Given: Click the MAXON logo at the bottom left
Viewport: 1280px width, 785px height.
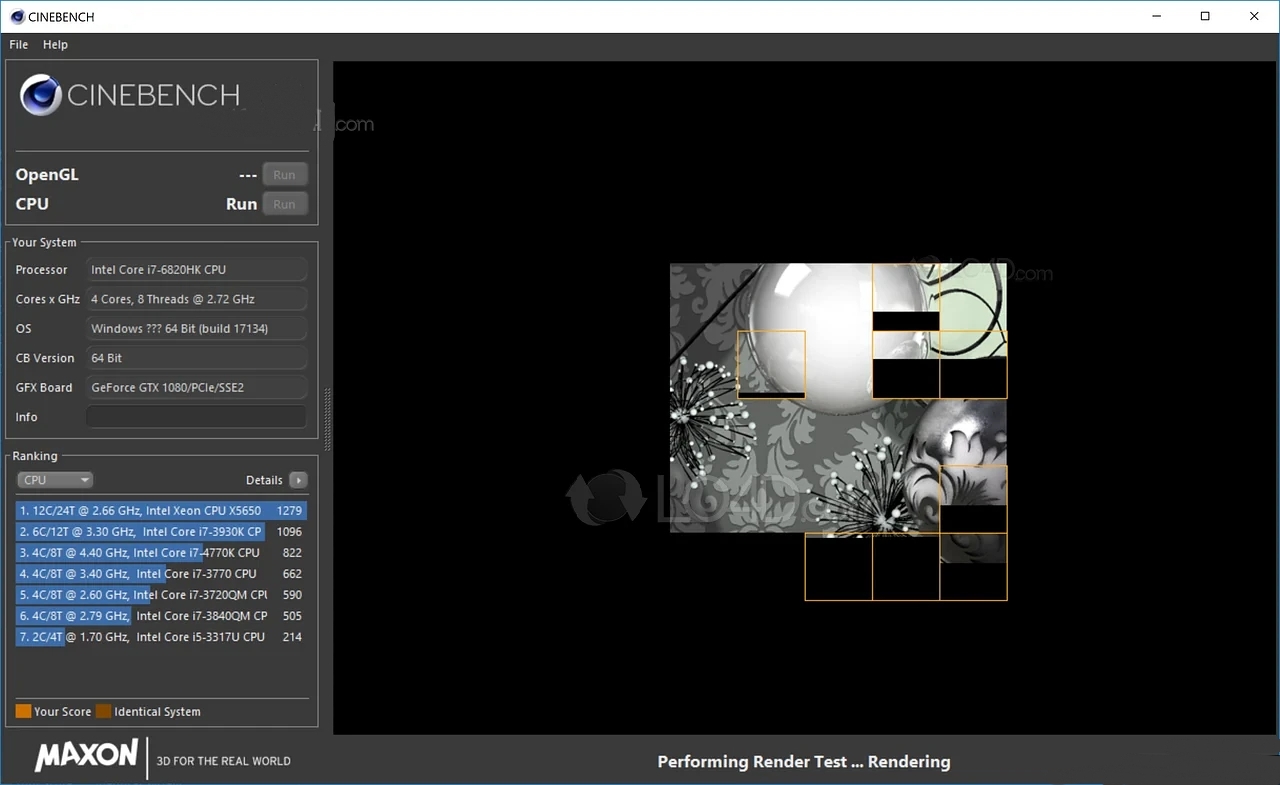Looking at the screenshot, I should (x=85, y=756).
